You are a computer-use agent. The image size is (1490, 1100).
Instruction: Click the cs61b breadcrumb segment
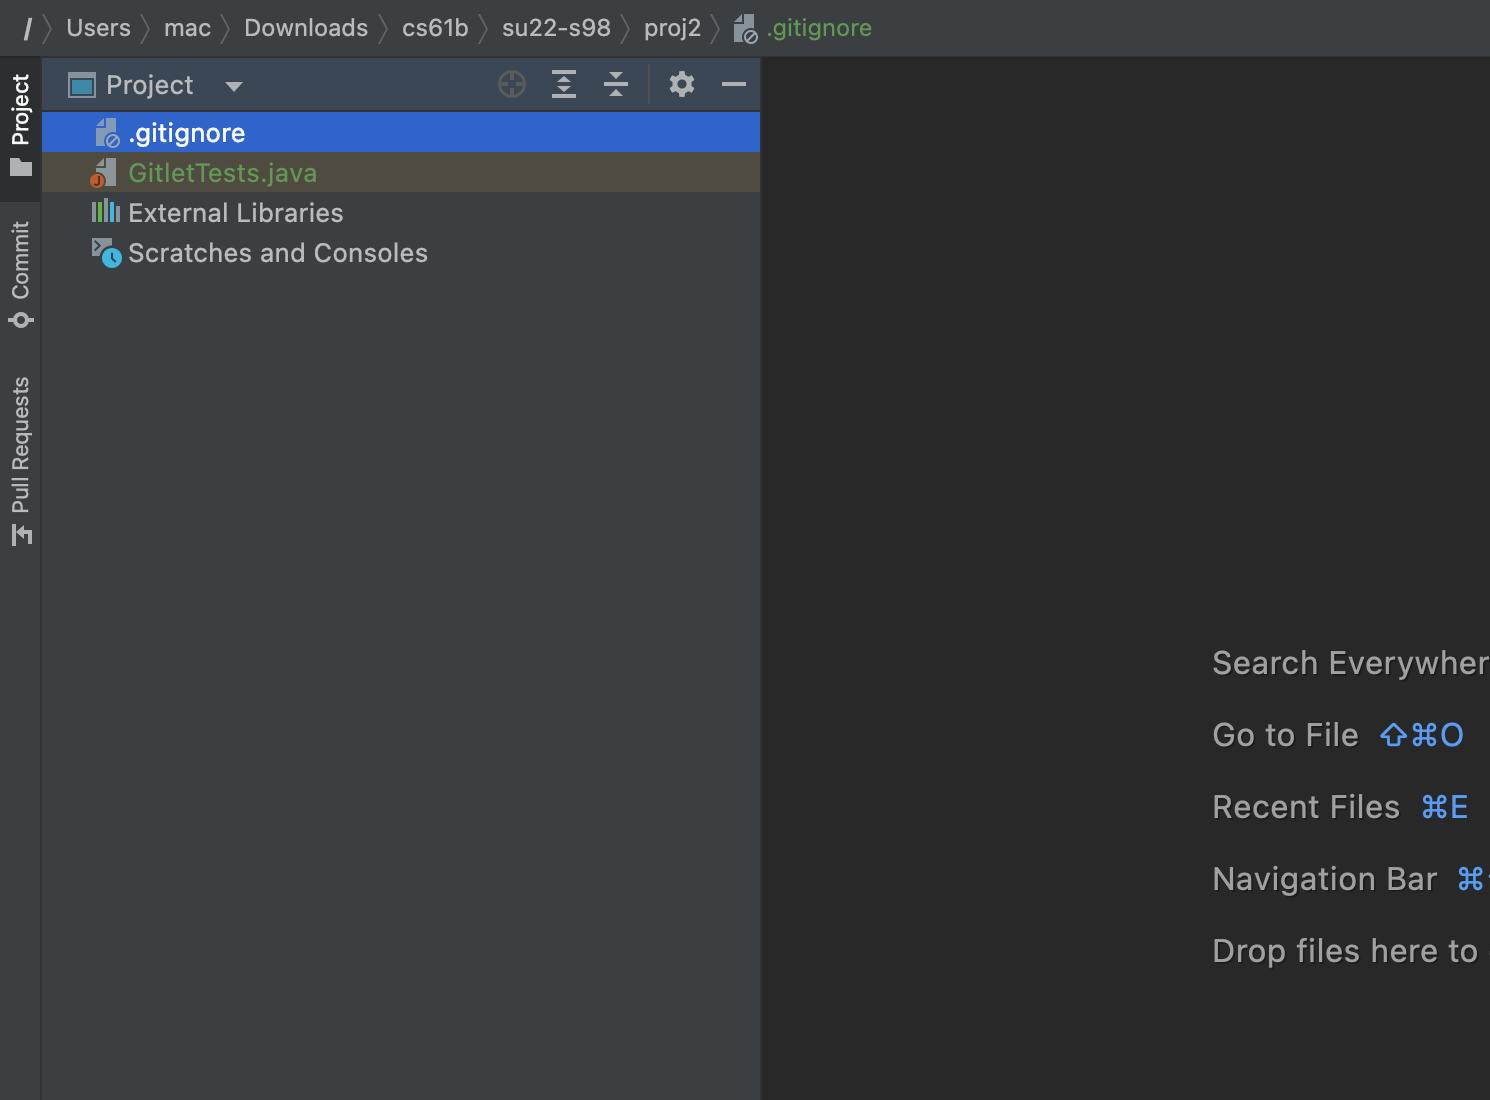coord(435,28)
